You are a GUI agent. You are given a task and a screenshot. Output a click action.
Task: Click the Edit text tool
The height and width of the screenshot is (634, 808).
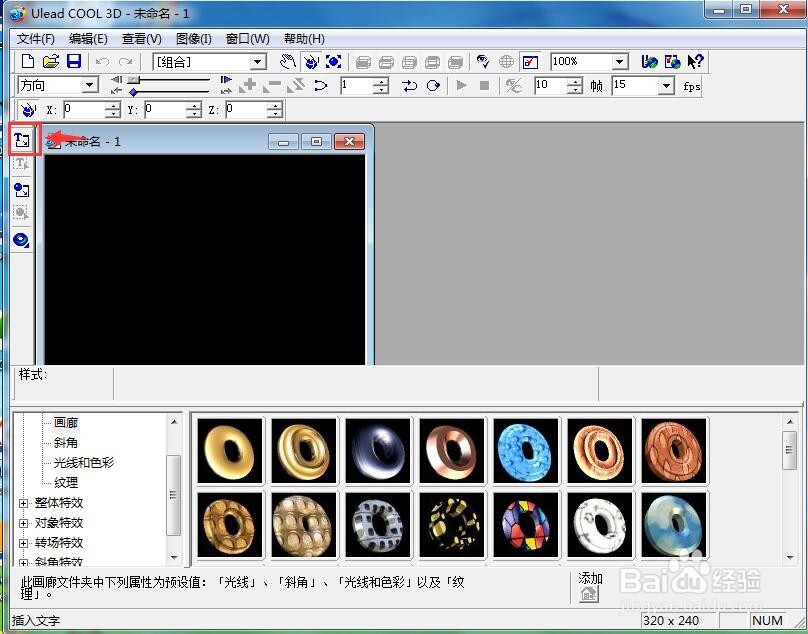pyautogui.click(x=22, y=164)
